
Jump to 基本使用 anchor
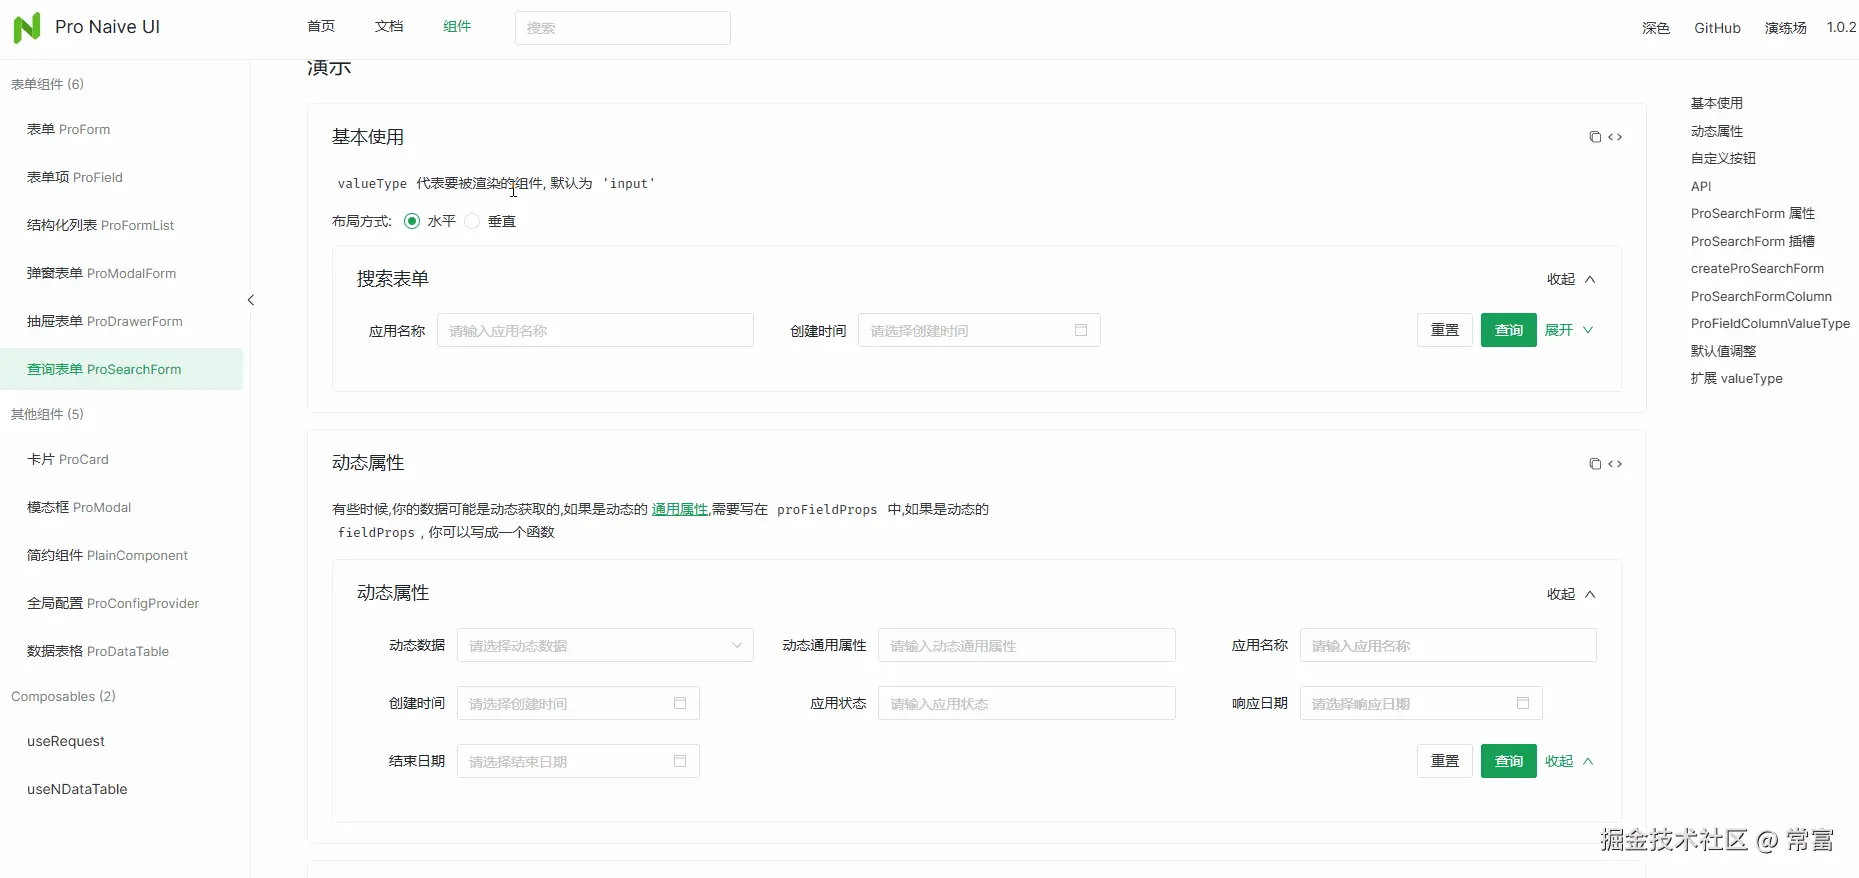coord(1717,103)
